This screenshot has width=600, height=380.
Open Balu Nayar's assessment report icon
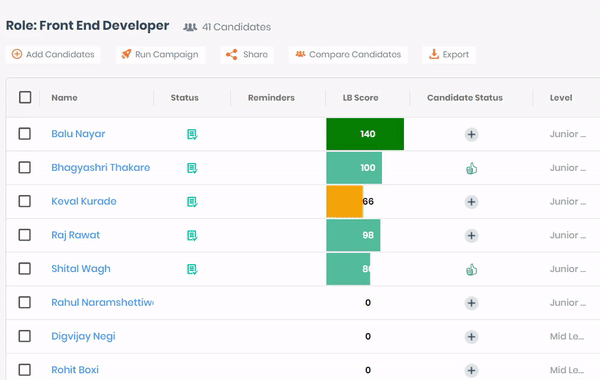tap(192, 134)
